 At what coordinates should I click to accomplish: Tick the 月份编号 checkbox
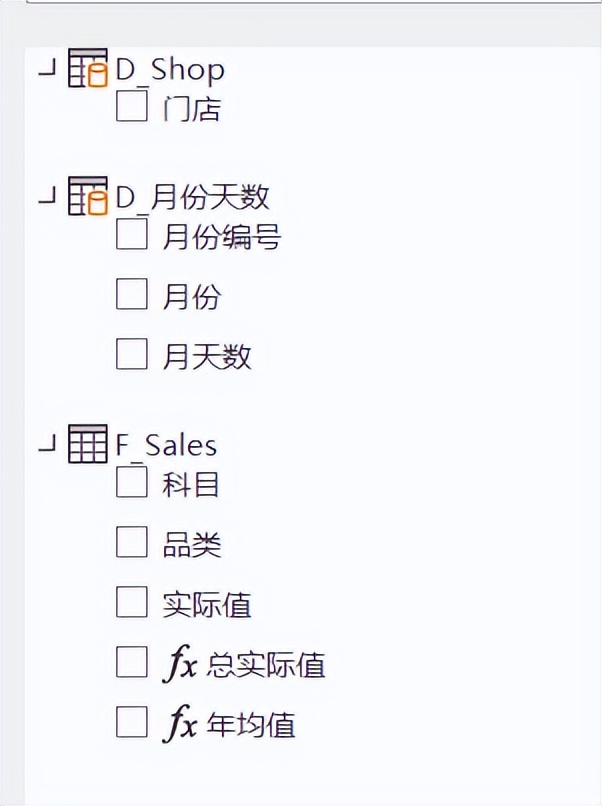[x=132, y=234]
